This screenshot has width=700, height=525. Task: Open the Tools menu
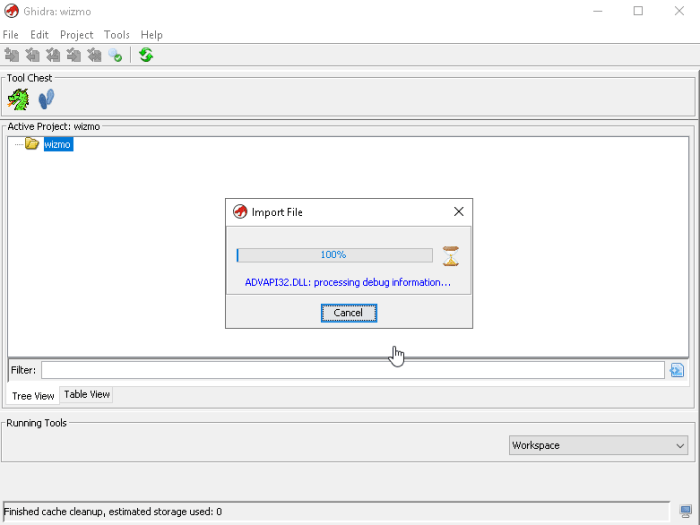[x=117, y=35]
